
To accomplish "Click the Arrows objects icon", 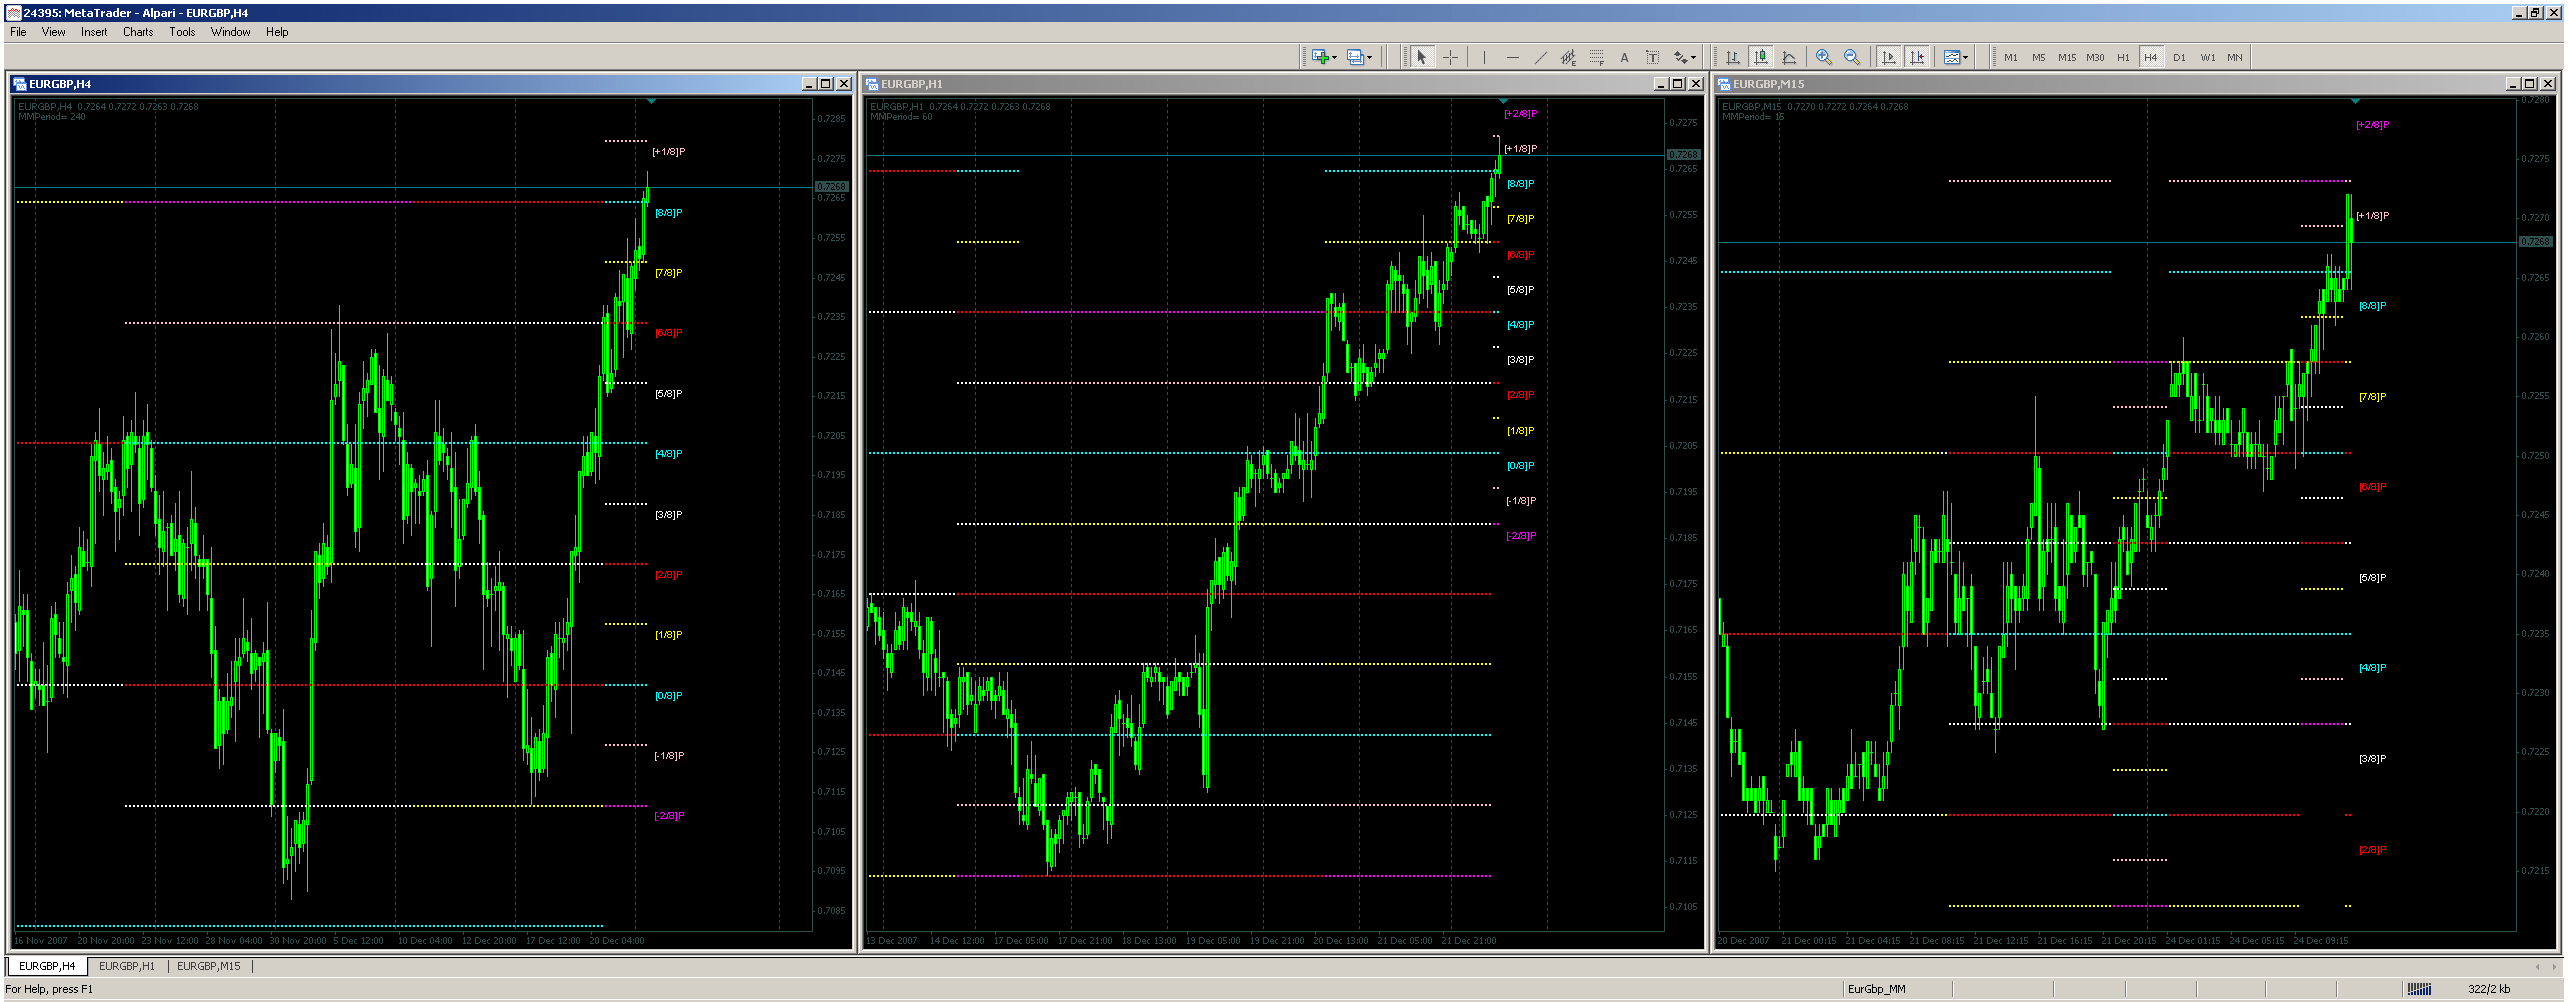I will tap(1681, 57).
